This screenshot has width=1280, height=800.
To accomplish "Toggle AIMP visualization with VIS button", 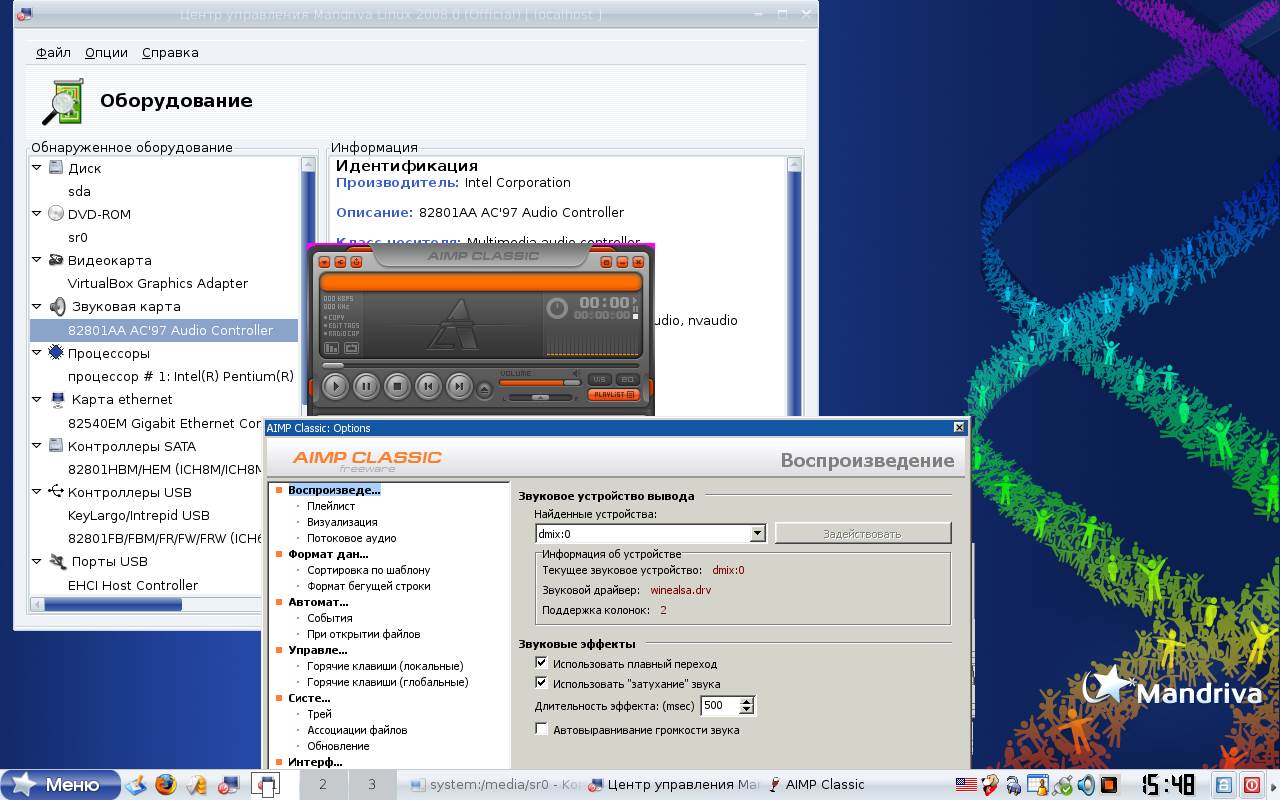I will pos(600,379).
